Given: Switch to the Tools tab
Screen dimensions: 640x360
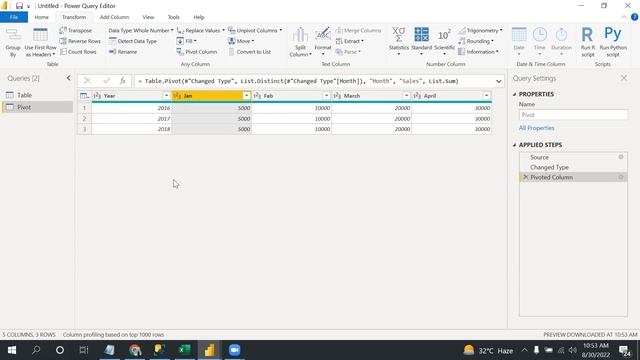Looking at the screenshot, I should pyautogui.click(x=173, y=17).
